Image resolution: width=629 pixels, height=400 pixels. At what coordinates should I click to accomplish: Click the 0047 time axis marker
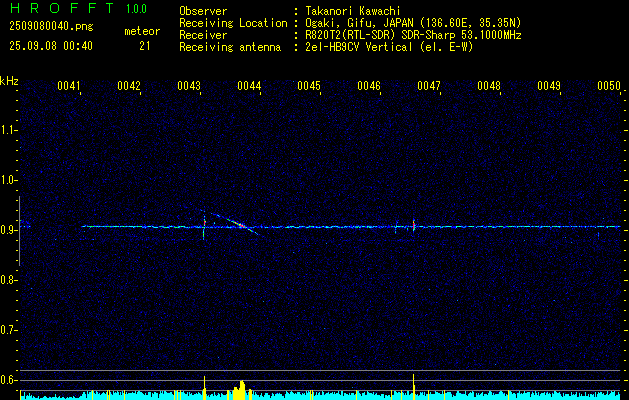coord(429,86)
